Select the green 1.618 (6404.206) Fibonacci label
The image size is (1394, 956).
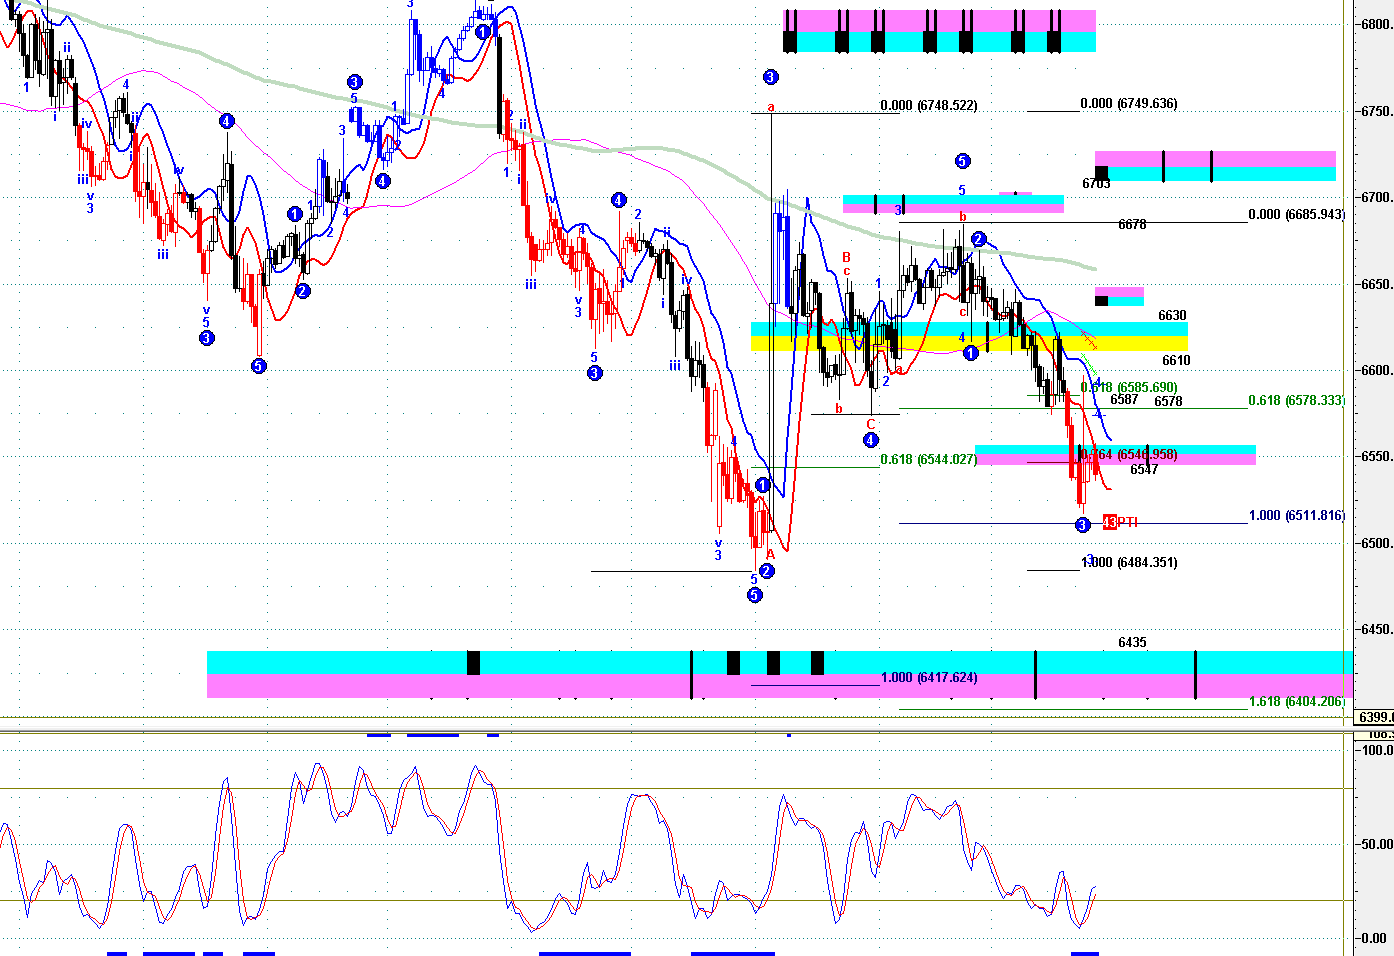coord(1296,701)
